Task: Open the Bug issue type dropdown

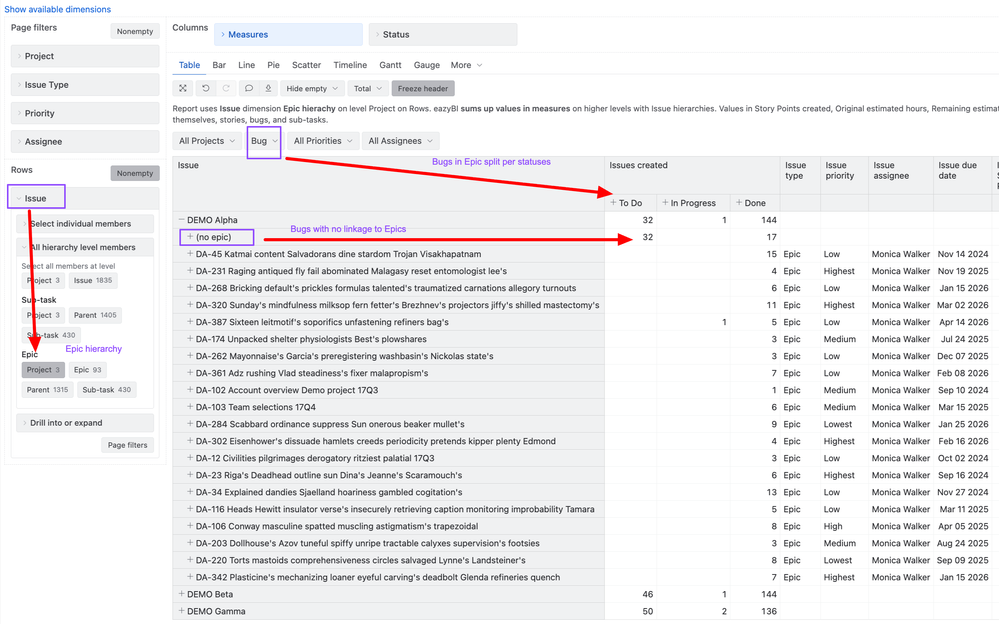Action: pyautogui.click(x=264, y=141)
